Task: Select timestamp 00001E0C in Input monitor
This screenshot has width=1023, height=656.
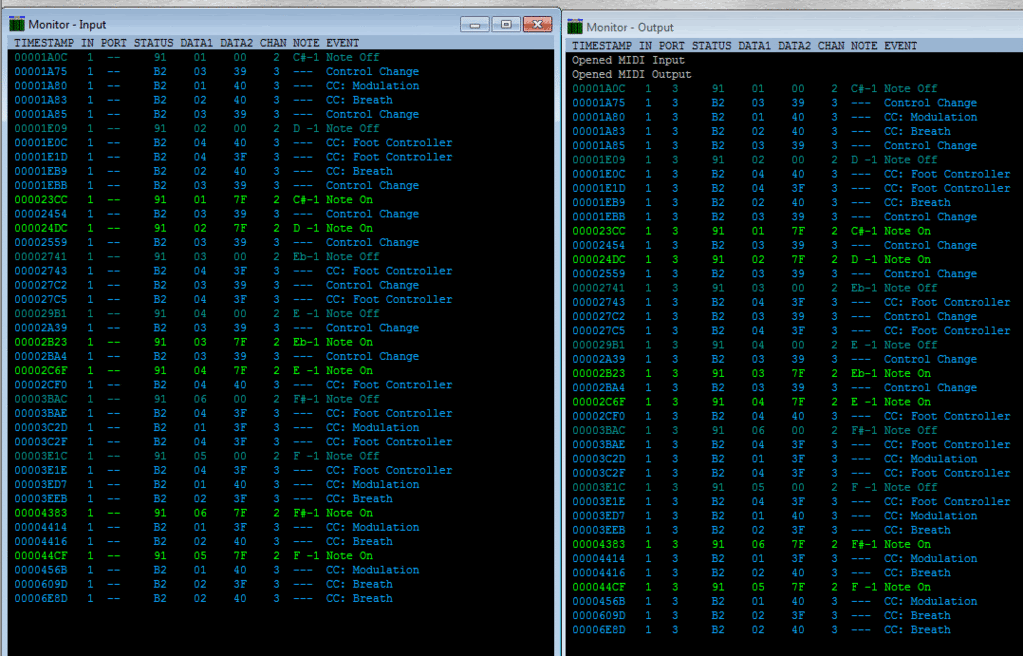Action: [x=40, y=143]
